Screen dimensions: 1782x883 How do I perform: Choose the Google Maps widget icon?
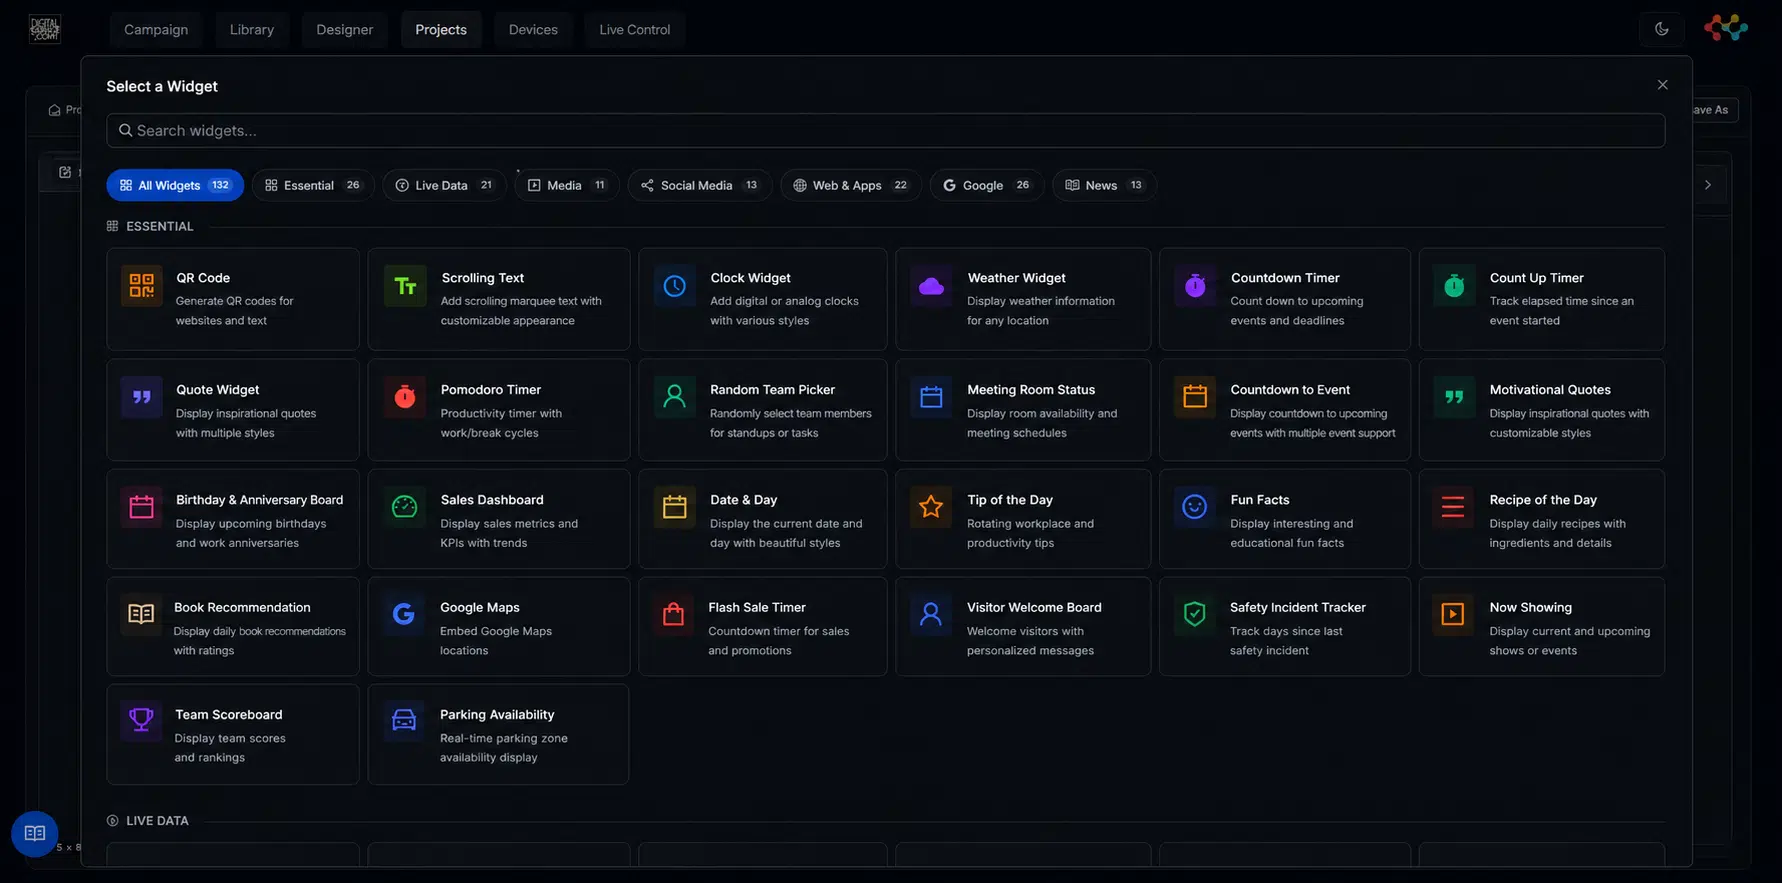[x=404, y=614]
